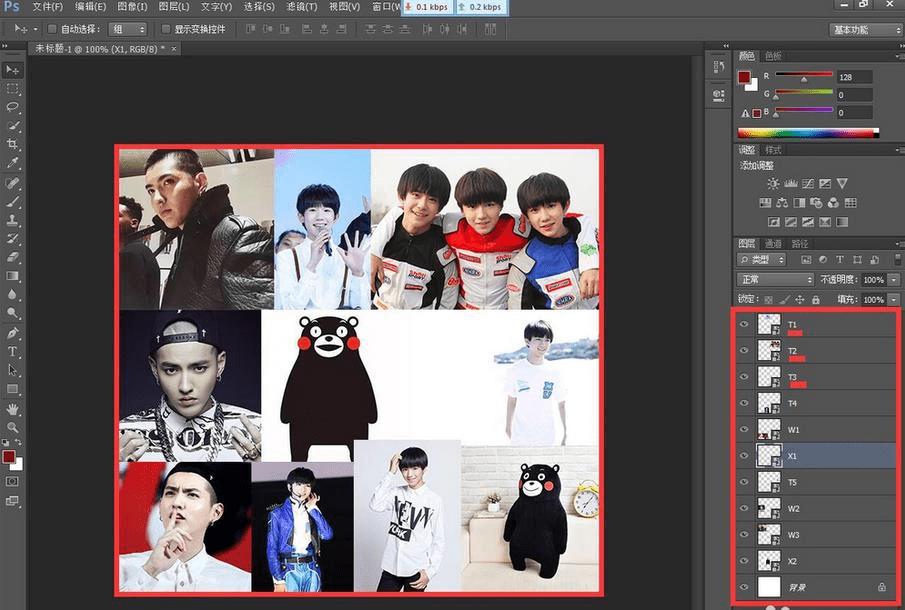This screenshot has width=905, height=610.
Task: Hide the T1 layer via eye icon
Action: [743, 324]
